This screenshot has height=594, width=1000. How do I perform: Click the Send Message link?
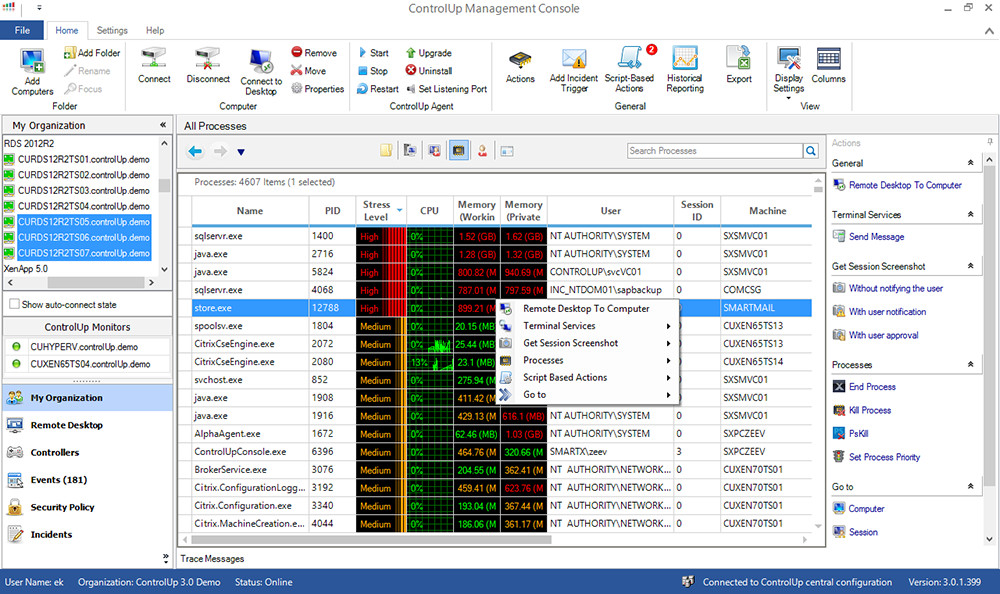[x=876, y=237]
